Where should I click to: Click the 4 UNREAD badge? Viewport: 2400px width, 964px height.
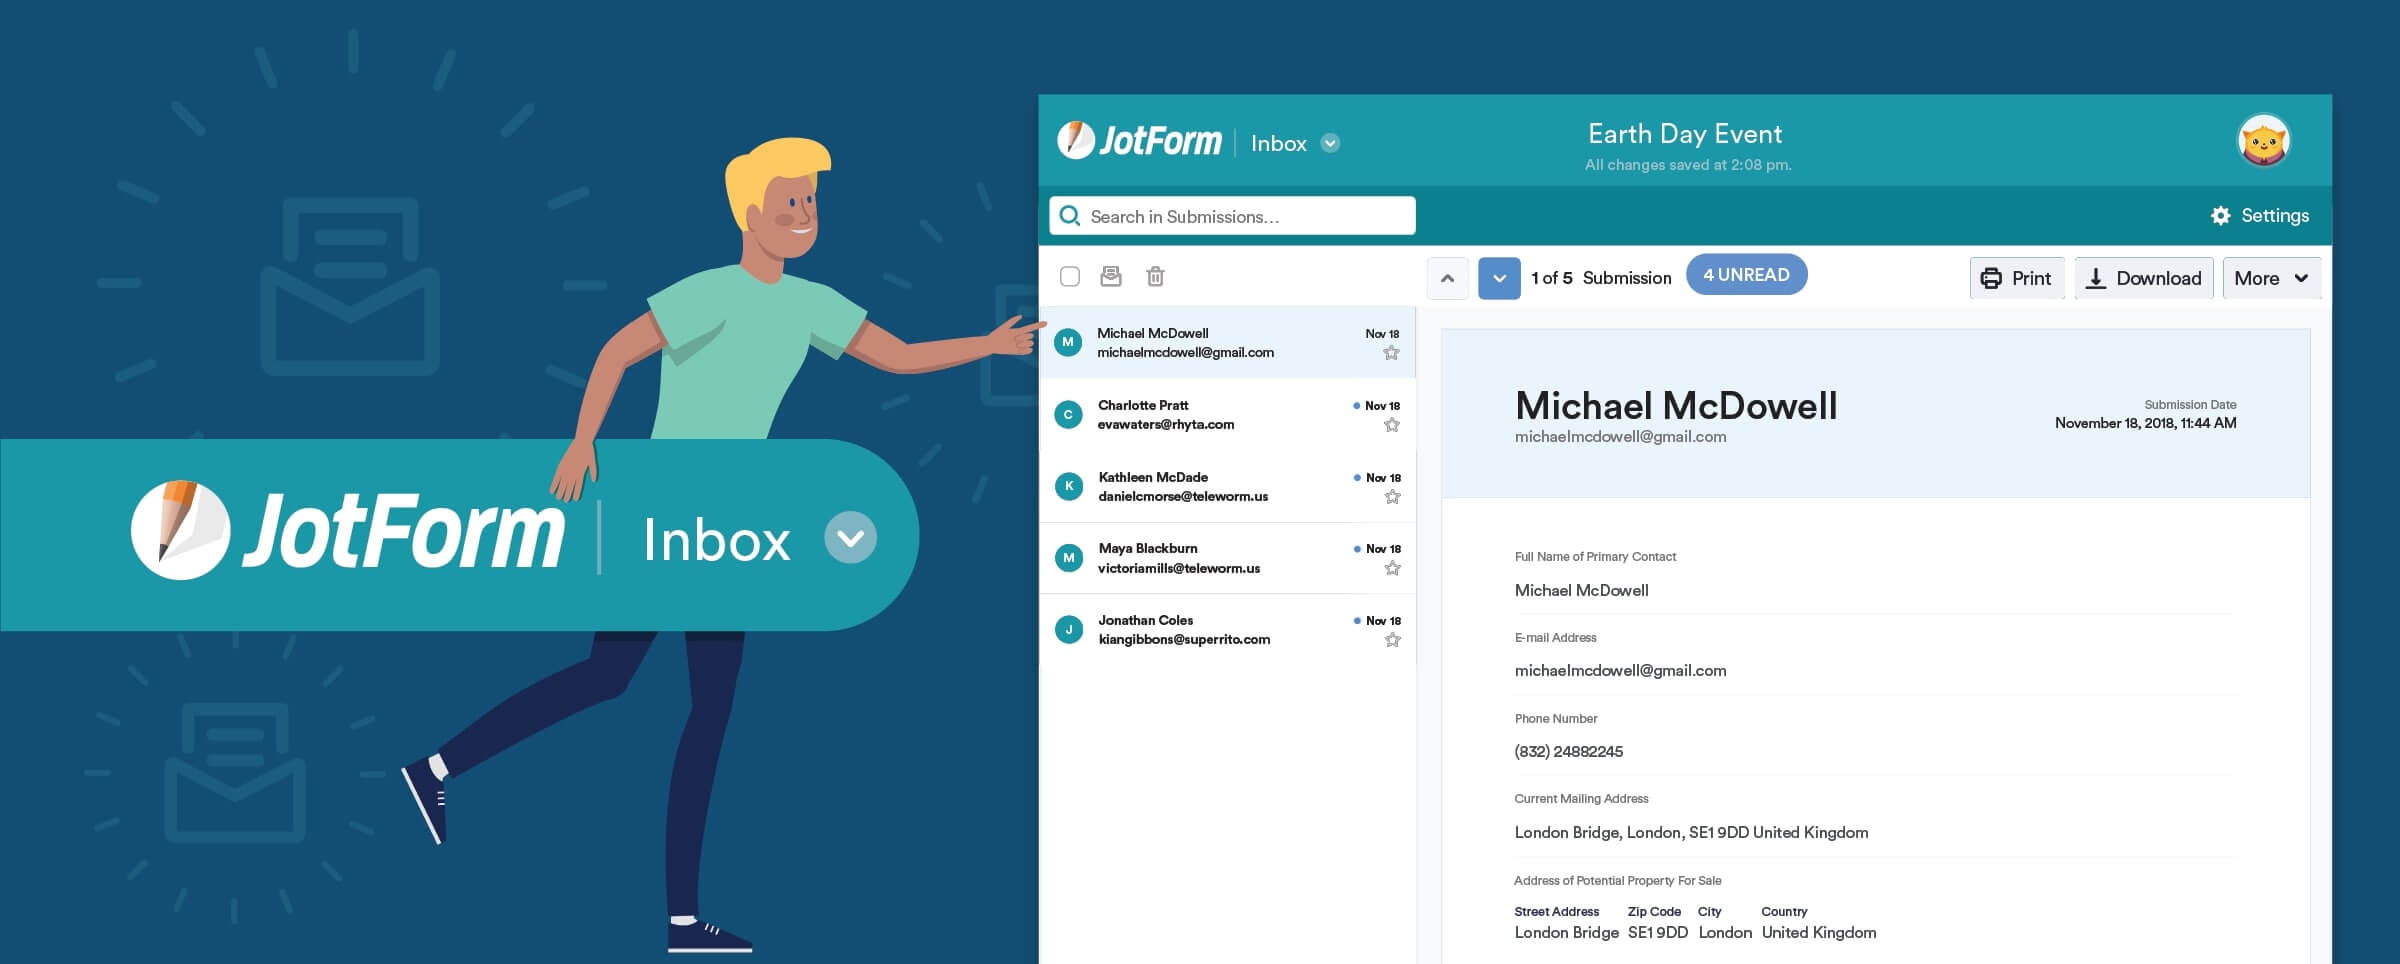(1746, 275)
